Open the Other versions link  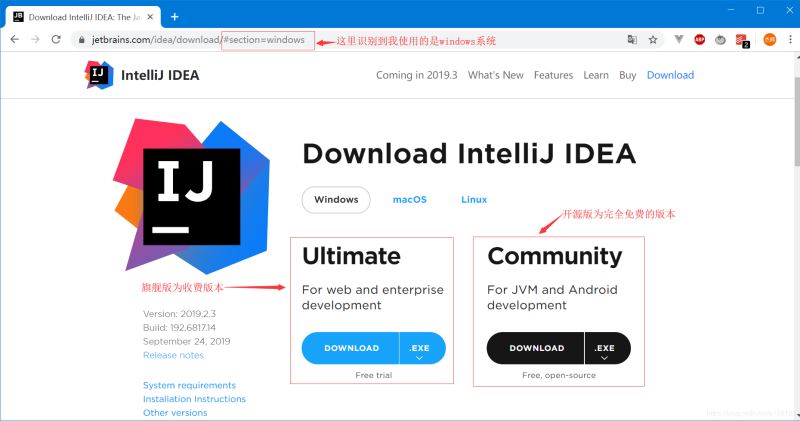tap(175, 413)
